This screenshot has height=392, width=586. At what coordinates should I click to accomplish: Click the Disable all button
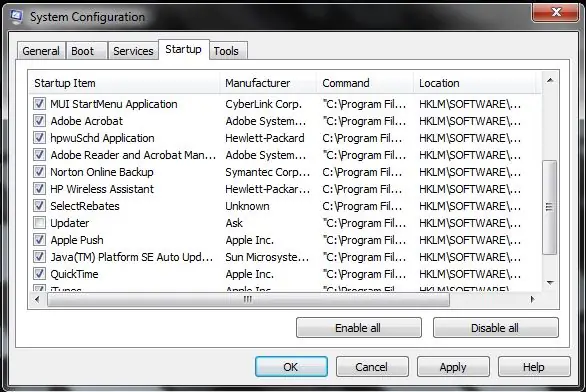[495, 328]
